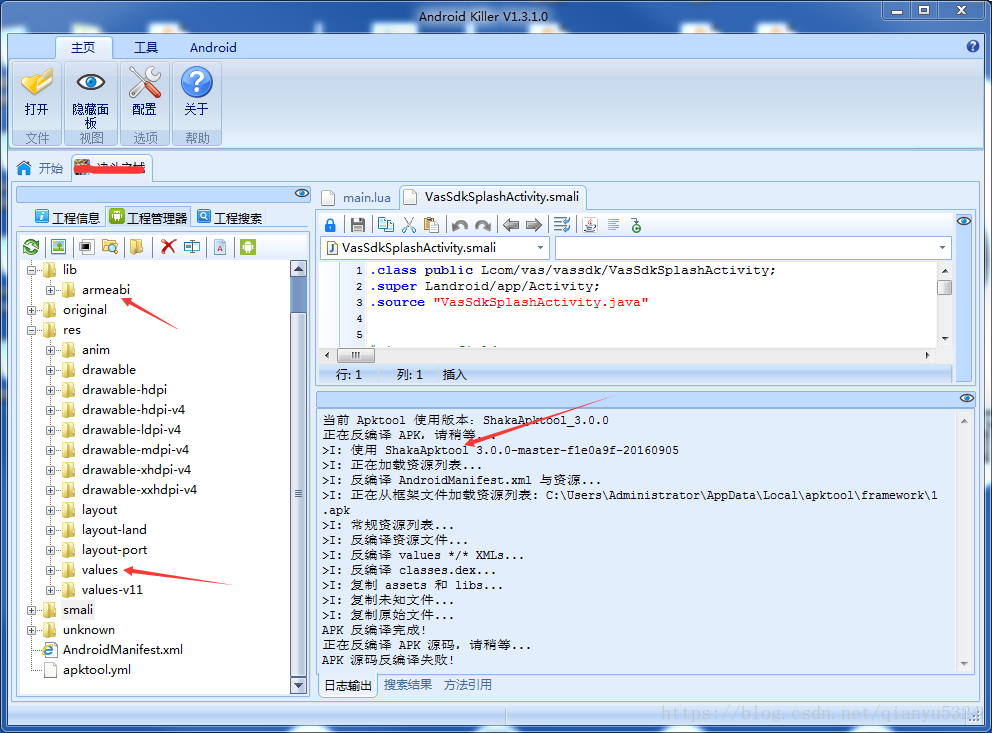Switch to the 主页 ribbon tab

pos(84,47)
